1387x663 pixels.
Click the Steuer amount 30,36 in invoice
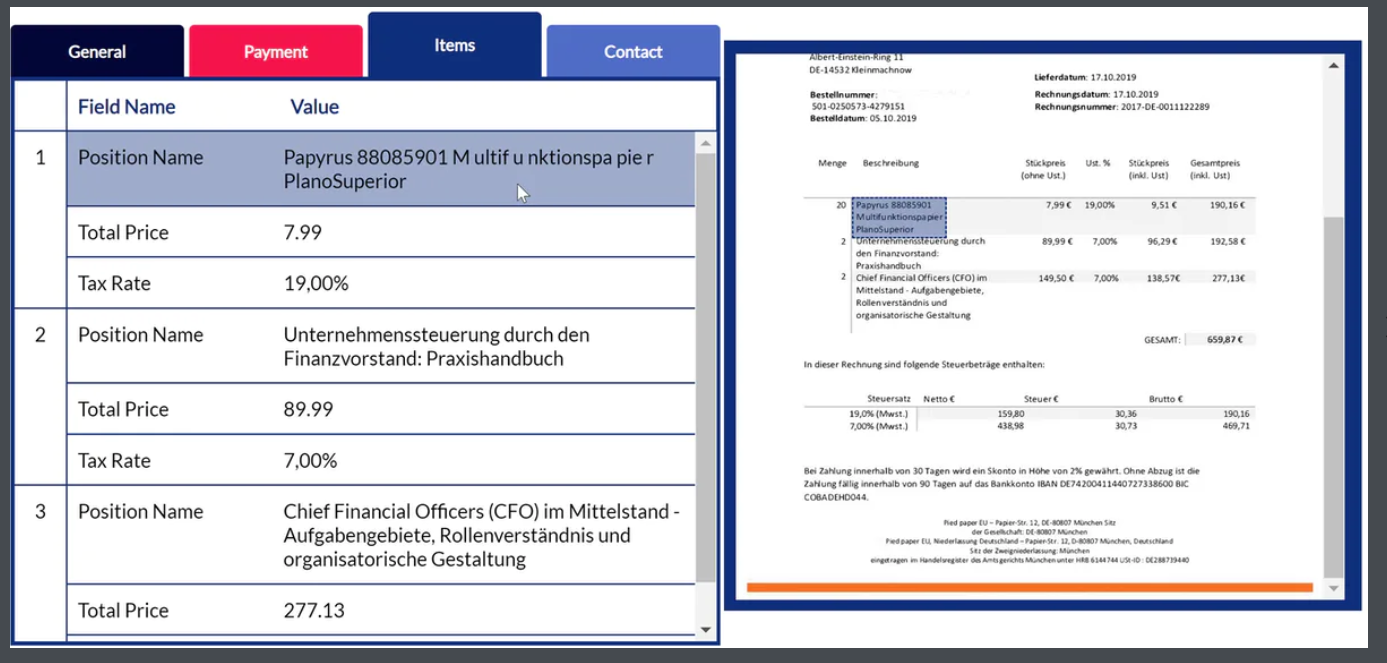[1126, 412]
